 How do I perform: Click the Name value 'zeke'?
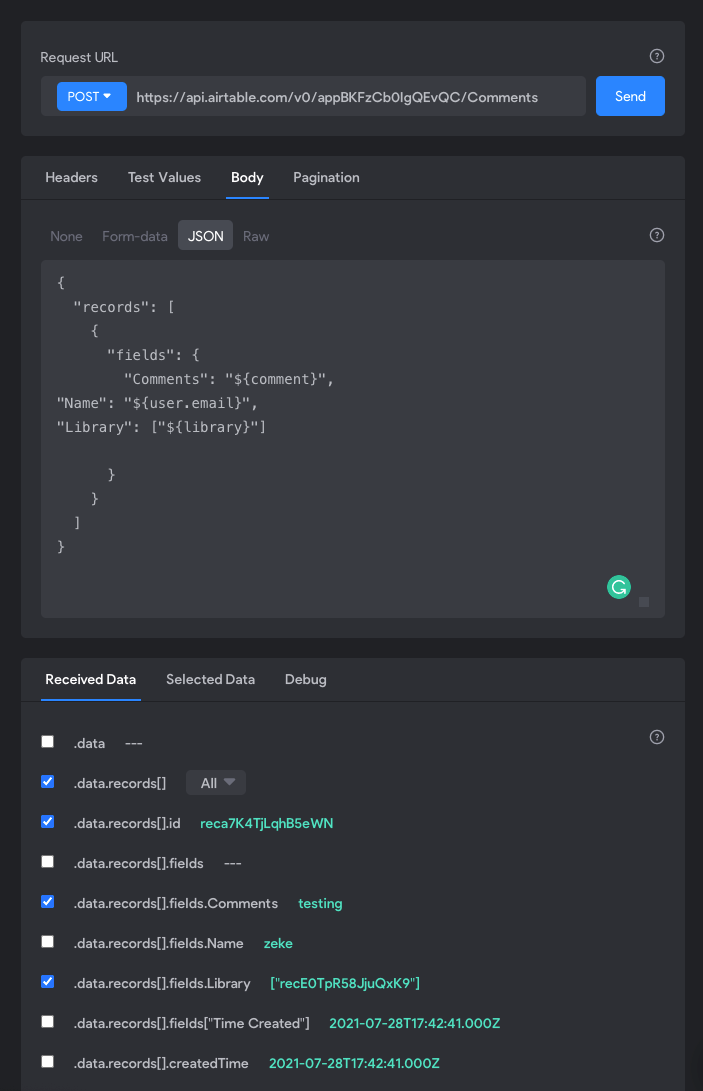click(x=278, y=943)
